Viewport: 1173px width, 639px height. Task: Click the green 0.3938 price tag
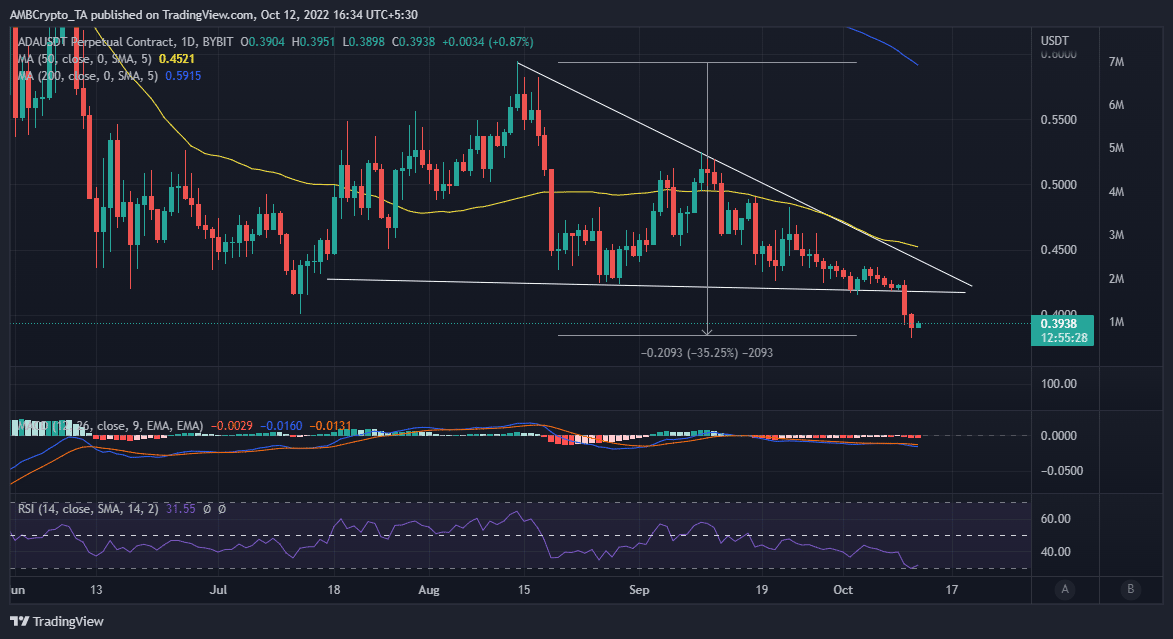tap(1062, 323)
